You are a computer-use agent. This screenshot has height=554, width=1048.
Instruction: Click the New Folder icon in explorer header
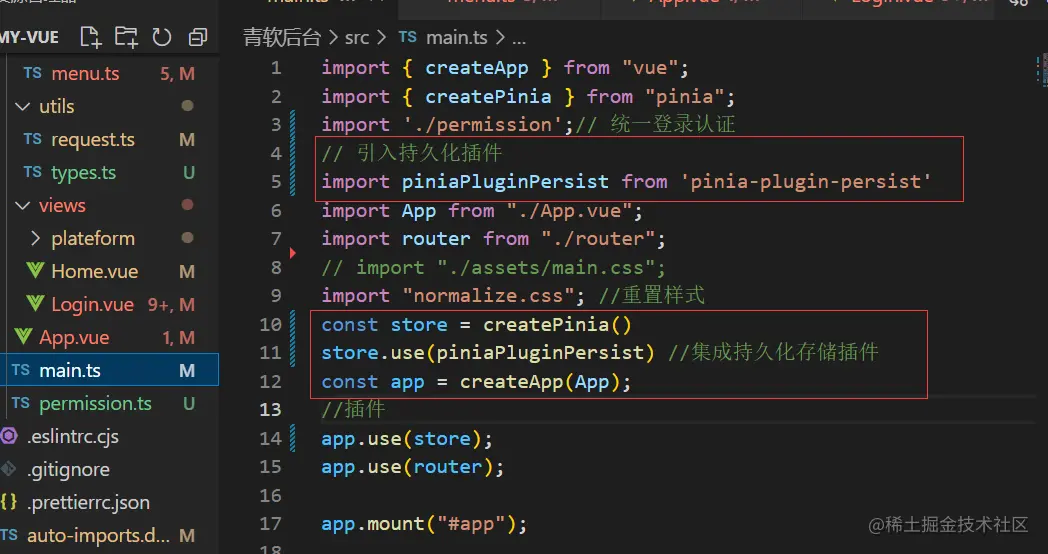tap(126, 37)
